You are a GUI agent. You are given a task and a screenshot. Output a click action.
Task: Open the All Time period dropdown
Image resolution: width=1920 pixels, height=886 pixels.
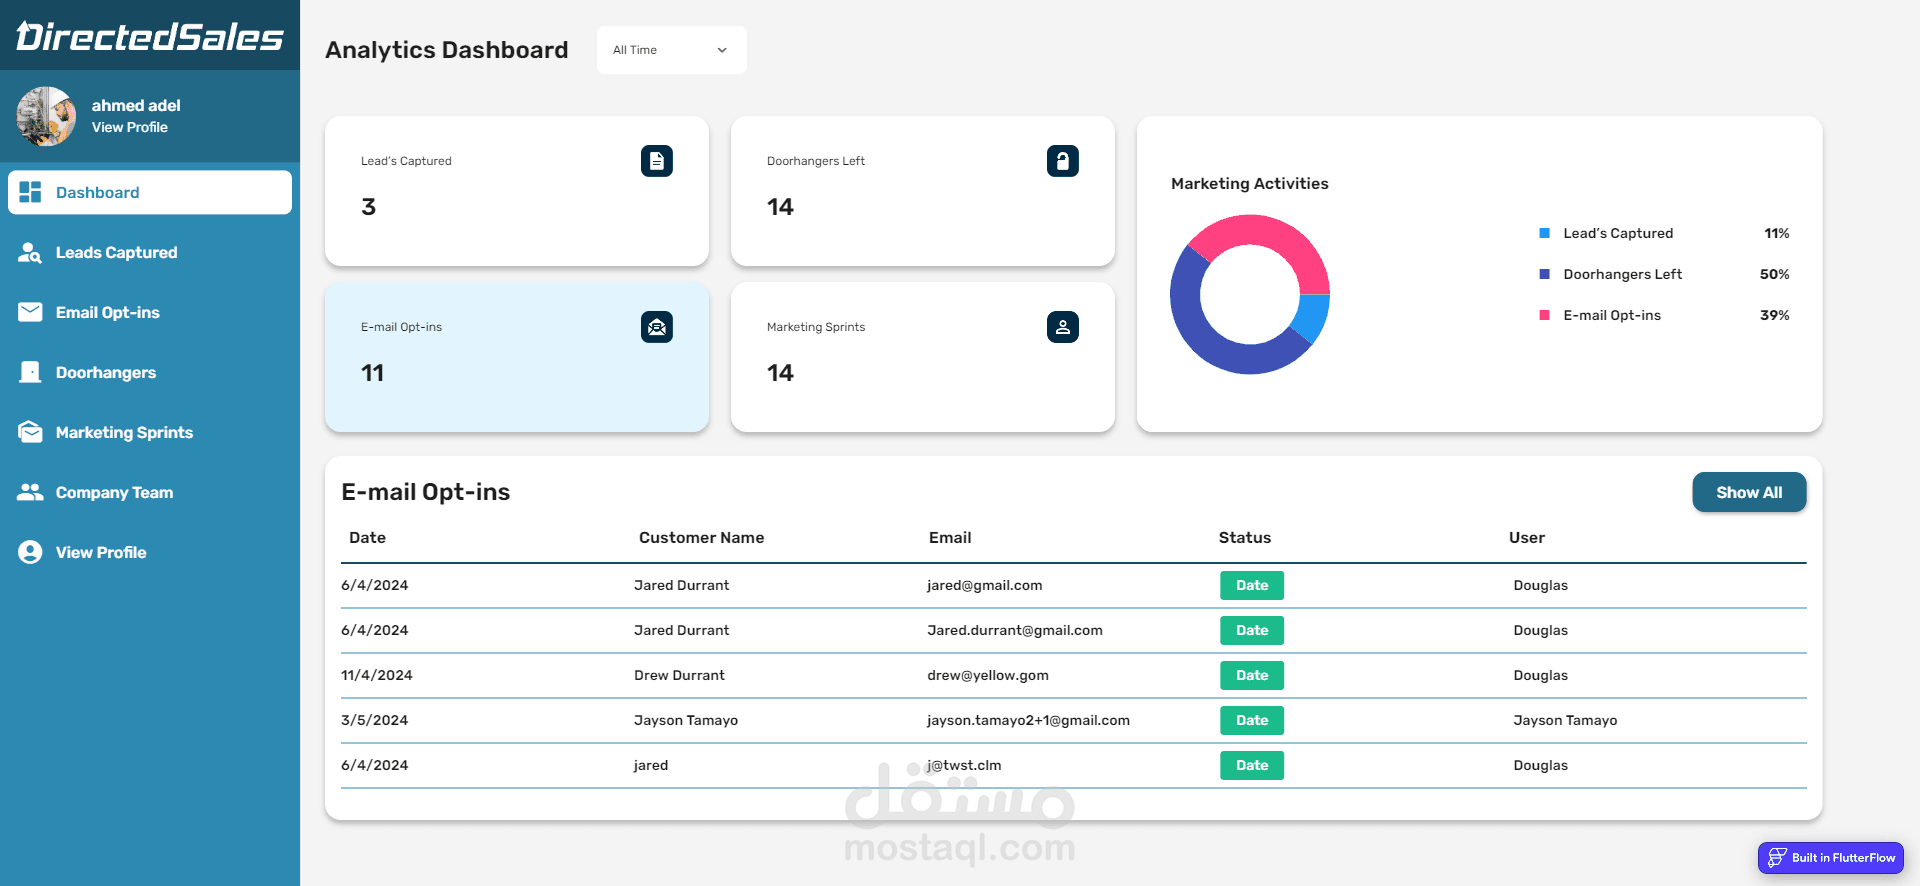click(672, 50)
